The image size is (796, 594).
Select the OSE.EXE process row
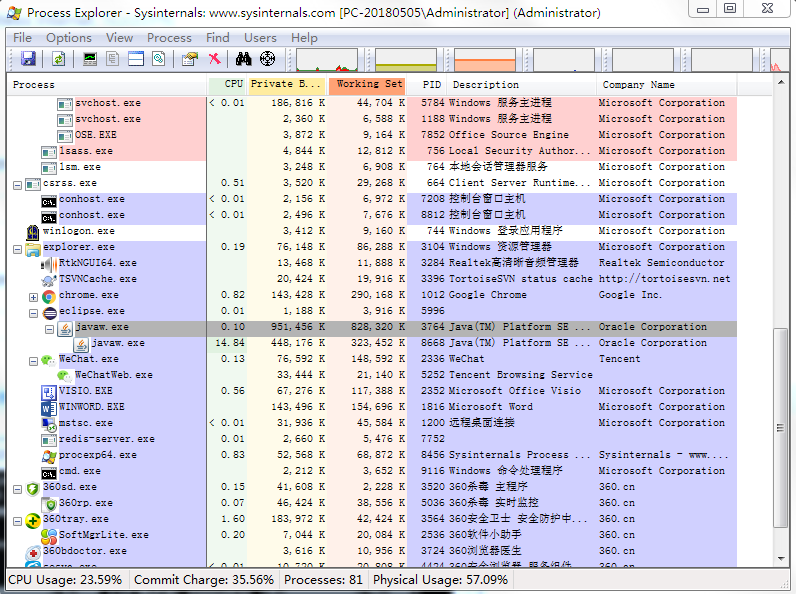coord(372,135)
